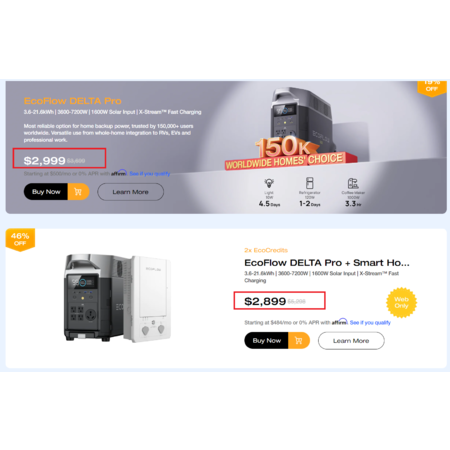The height and width of the screenshot is (450, 450).
Task: Open Learn More on DELTA Pro banner
Action: pos(130,192)
